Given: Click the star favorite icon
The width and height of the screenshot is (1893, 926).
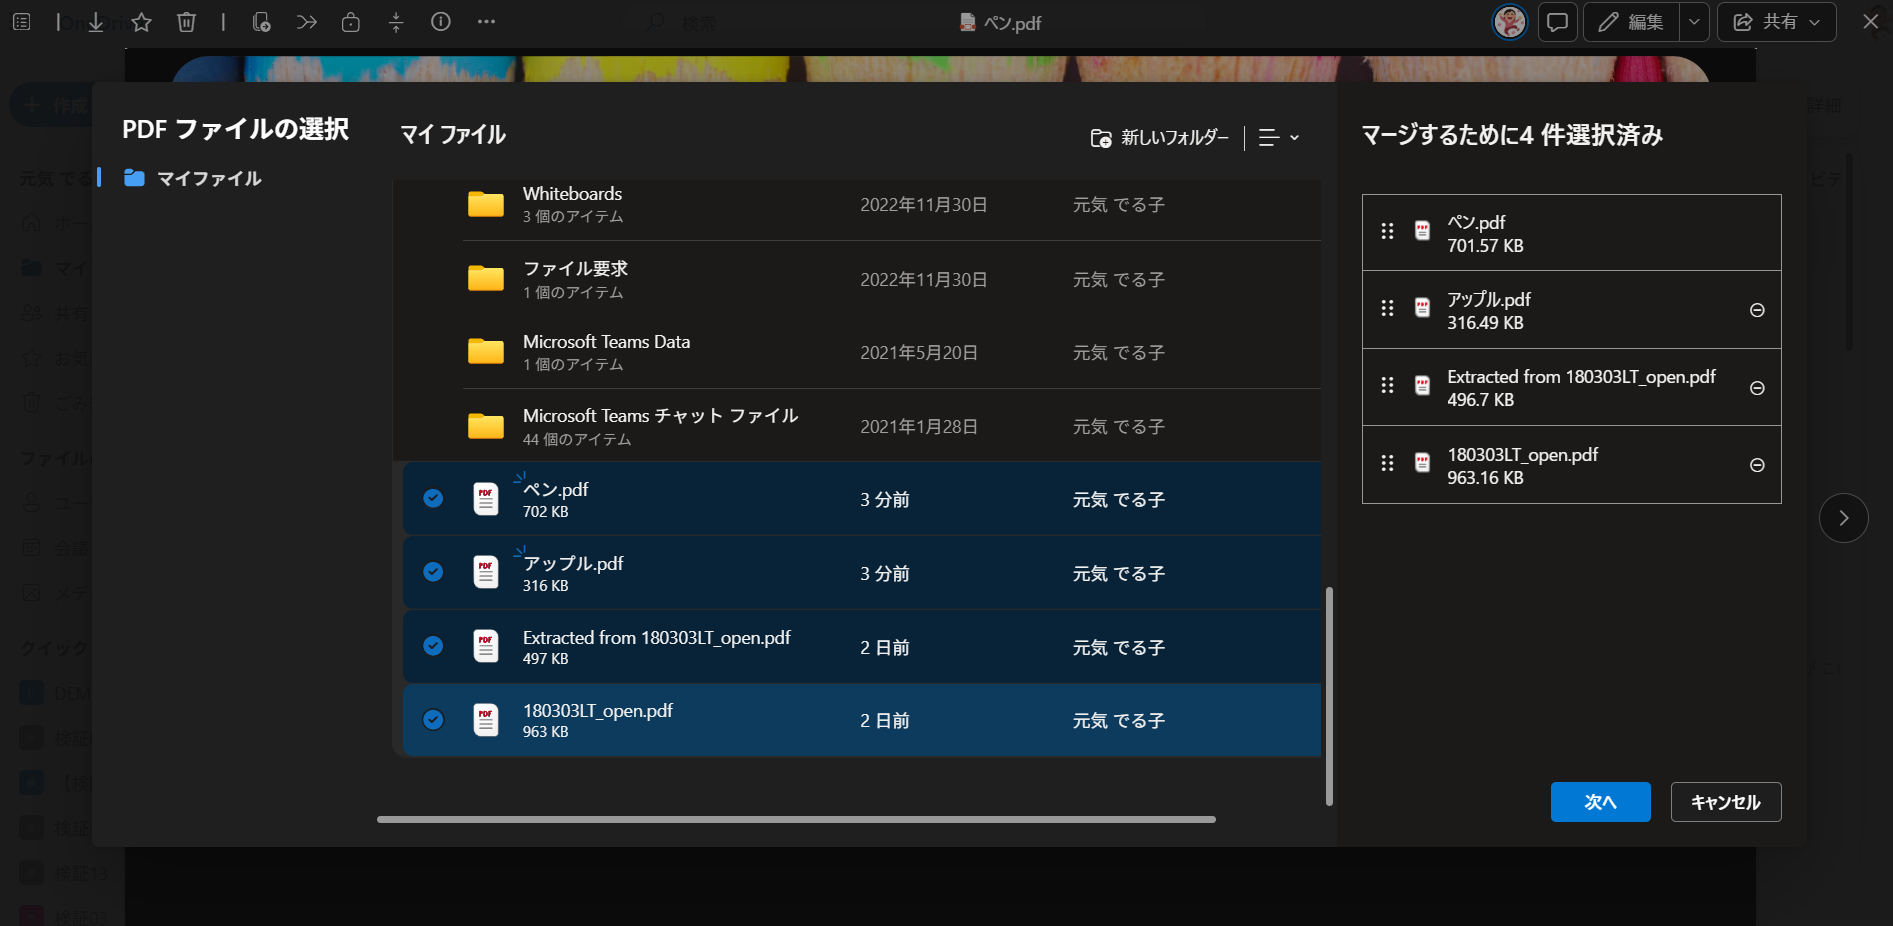Looking at the screenshot, I should point(141,22).
